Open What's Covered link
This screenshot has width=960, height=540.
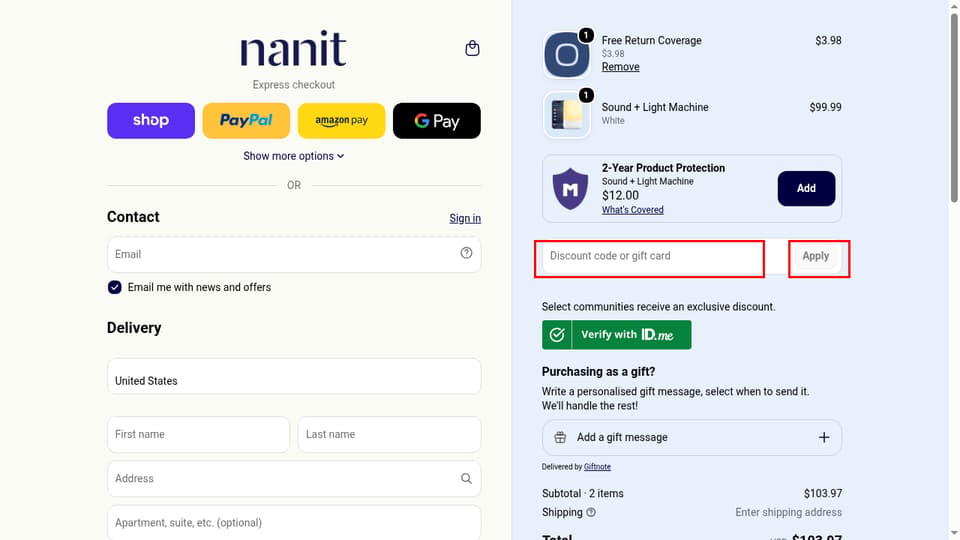(x=632, y=210)
